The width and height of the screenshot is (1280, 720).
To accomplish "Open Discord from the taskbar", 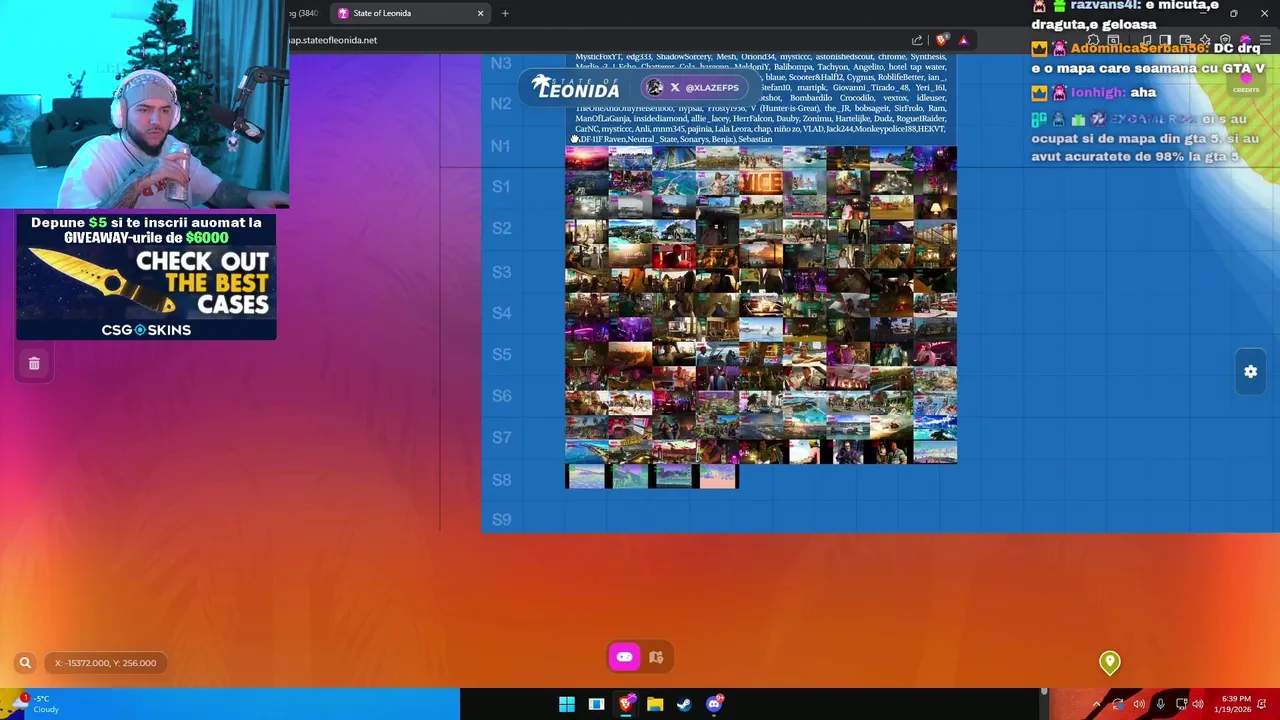I will (x=714, y=704).
